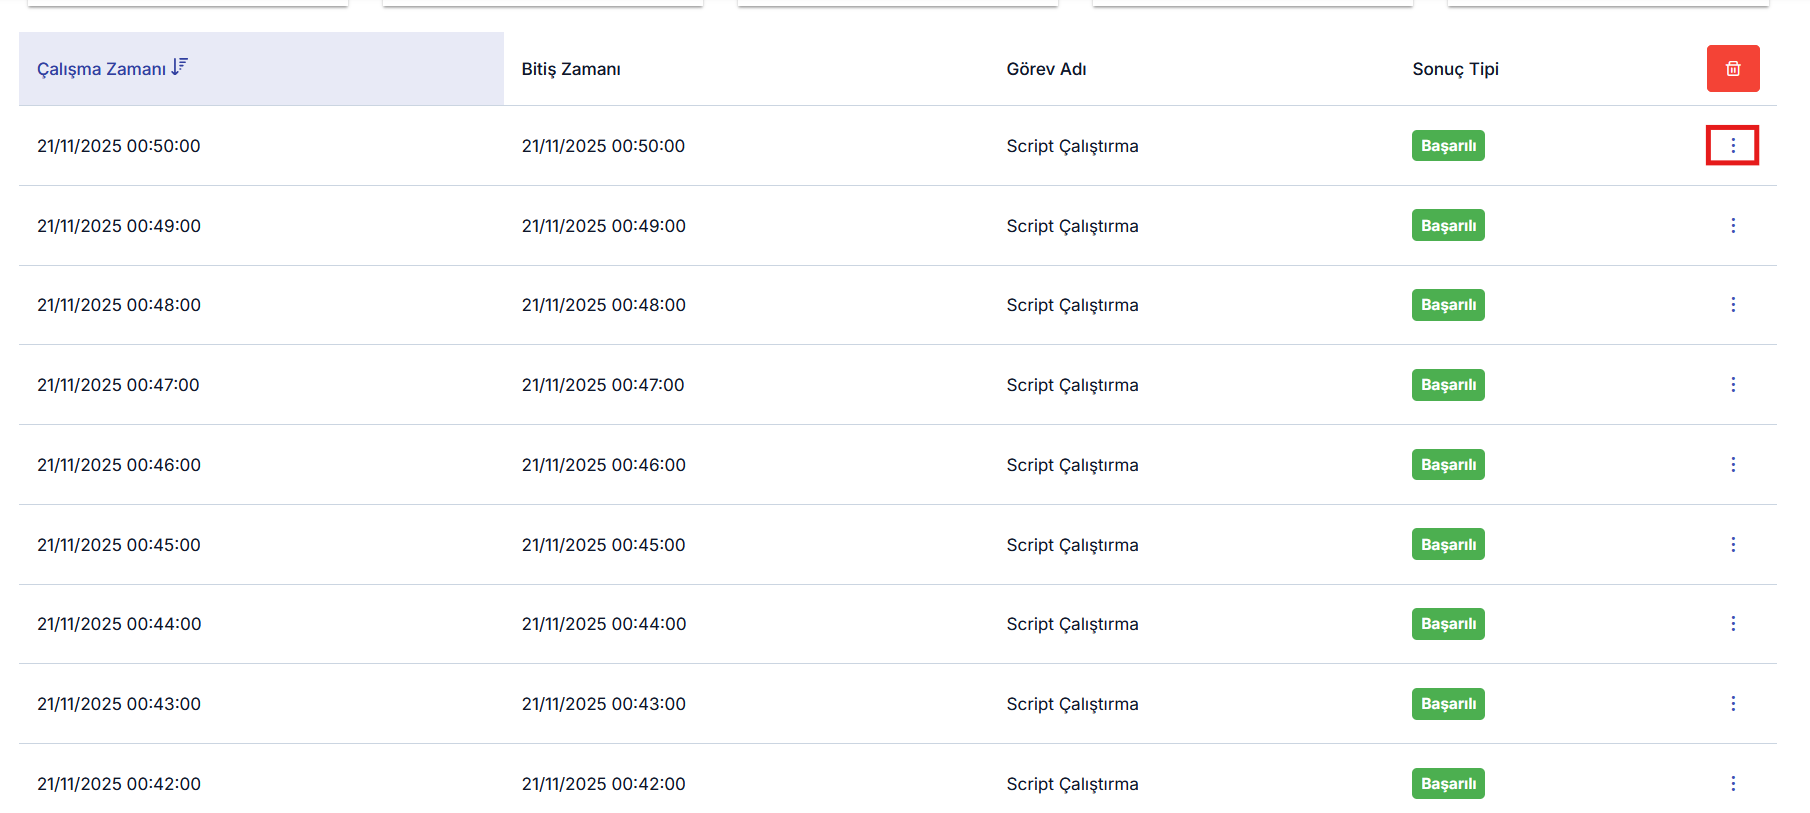Sort by Bitiş Zamanı column header
Viewport: 1810px width, 813px height.
[570, 69]
